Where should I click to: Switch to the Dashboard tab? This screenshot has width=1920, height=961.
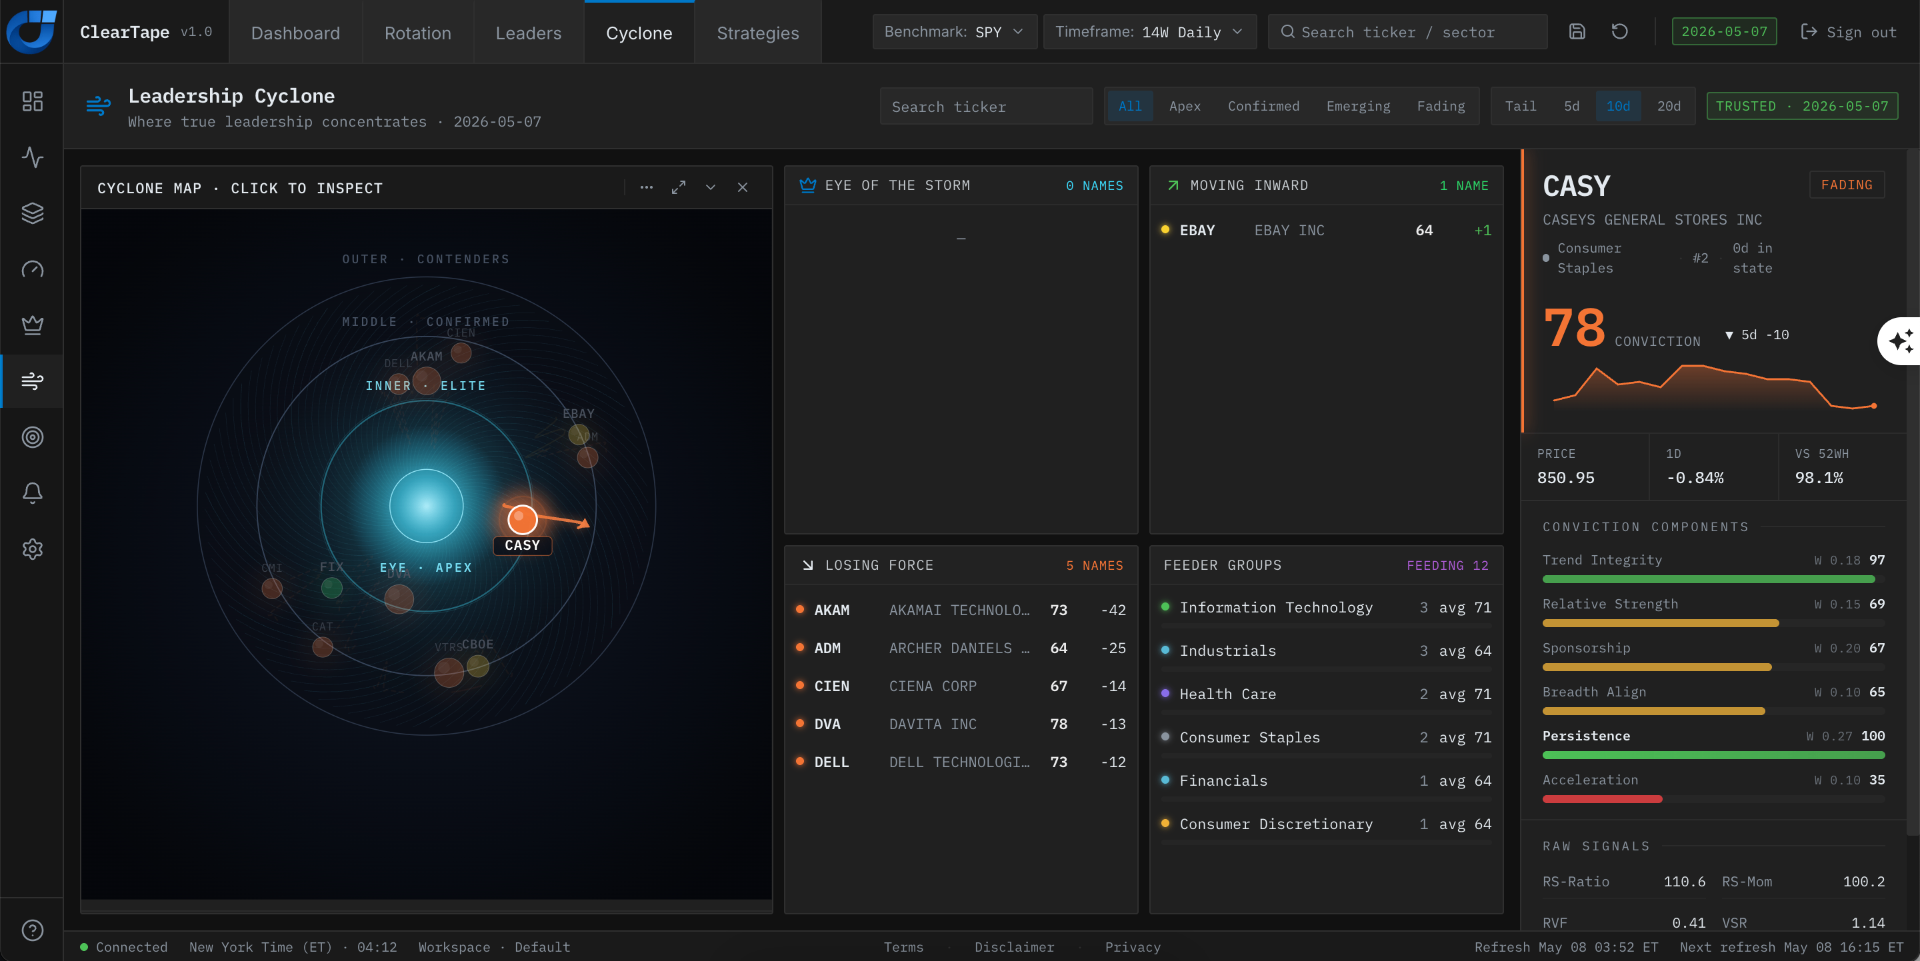295,33
